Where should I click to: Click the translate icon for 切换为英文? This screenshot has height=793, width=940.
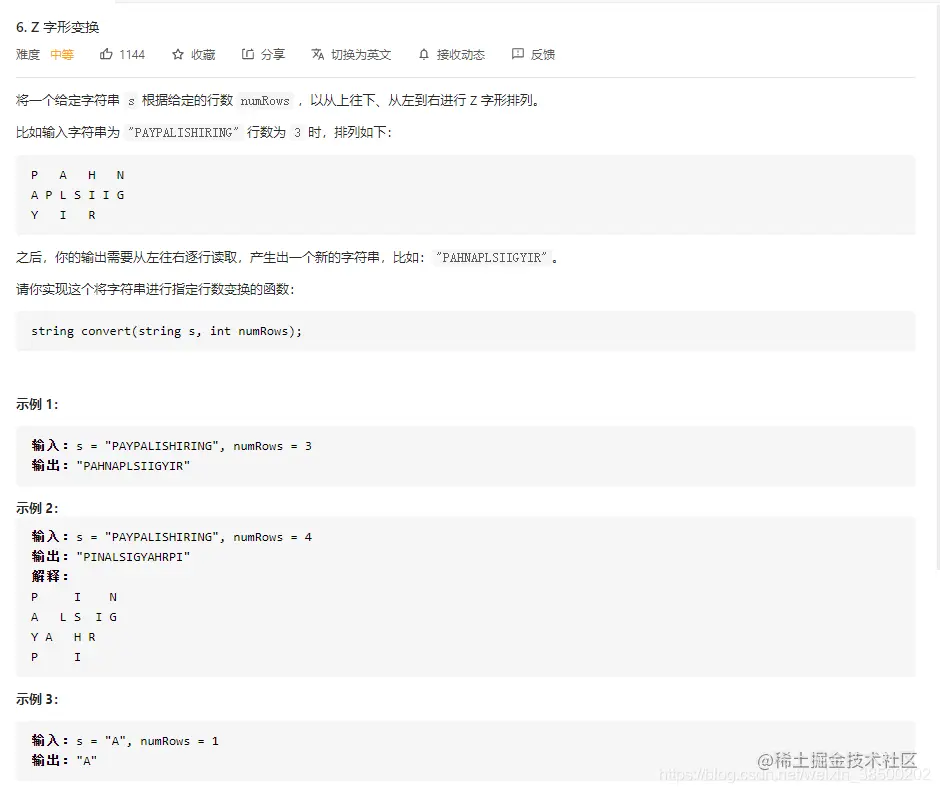tap(318, 55)
